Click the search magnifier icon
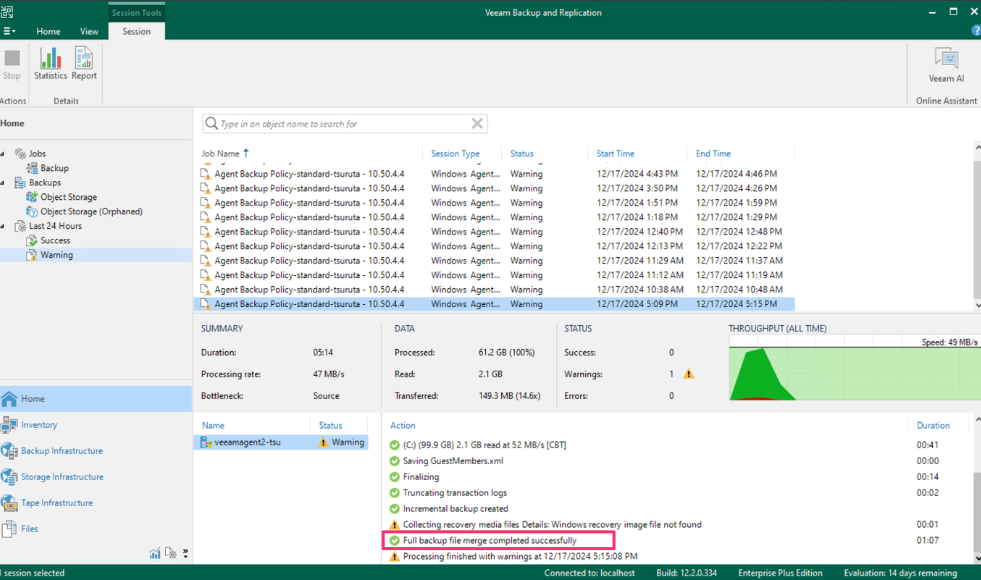The image size is (981, 580). click(211, 123)
